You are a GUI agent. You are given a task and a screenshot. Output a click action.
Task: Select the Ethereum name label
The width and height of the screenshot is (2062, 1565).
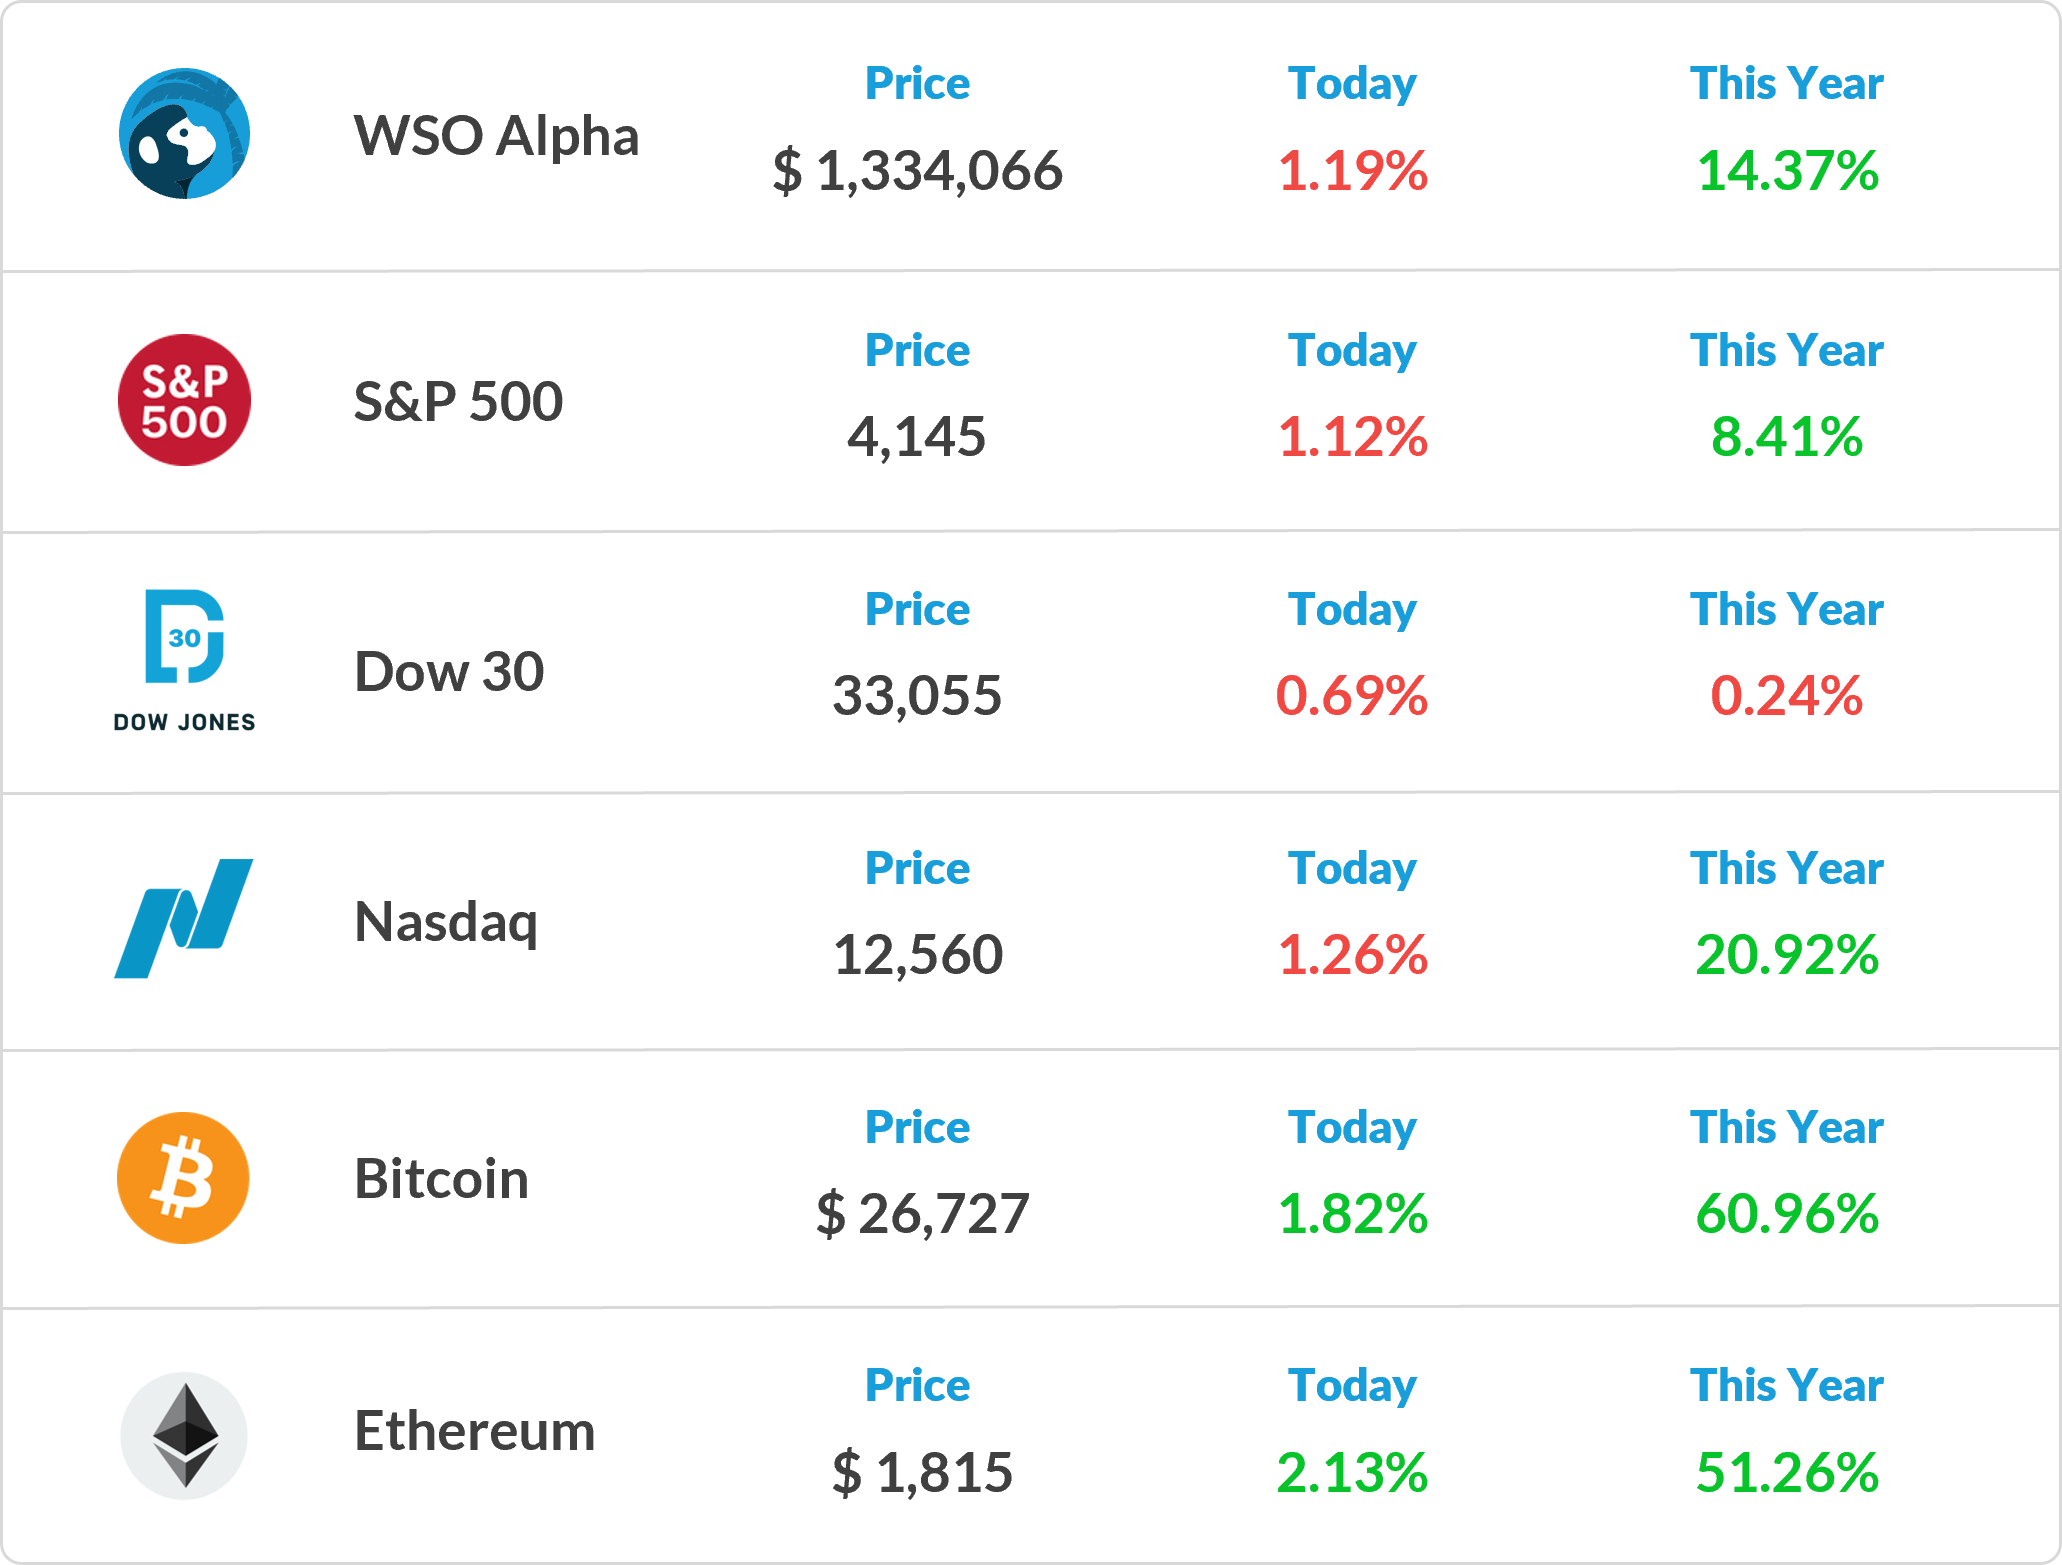coord(475,1431)
